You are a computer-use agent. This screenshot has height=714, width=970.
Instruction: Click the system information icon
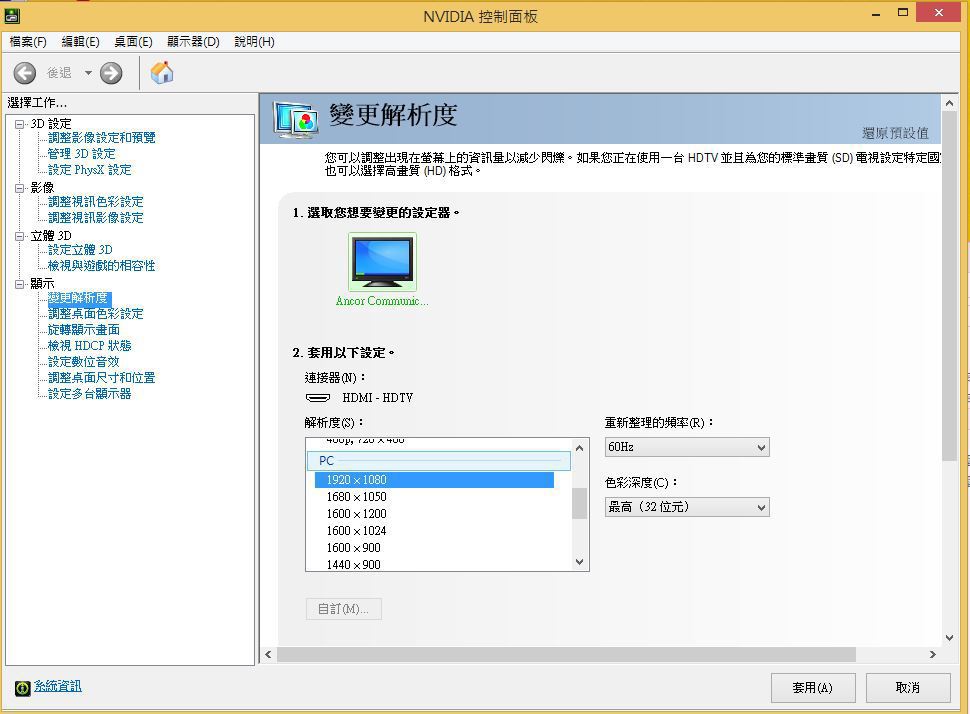(23, 687)
